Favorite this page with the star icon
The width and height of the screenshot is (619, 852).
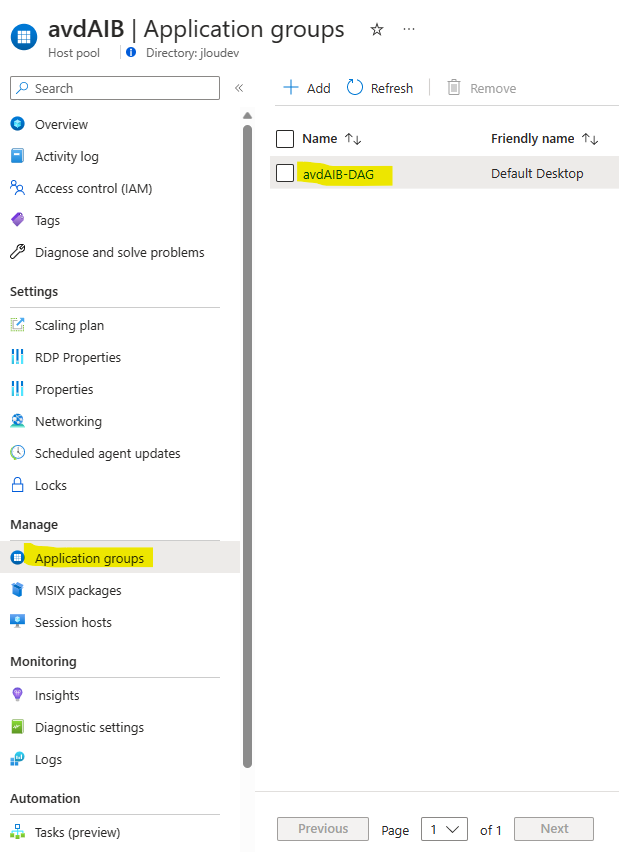tap(377, 29)
